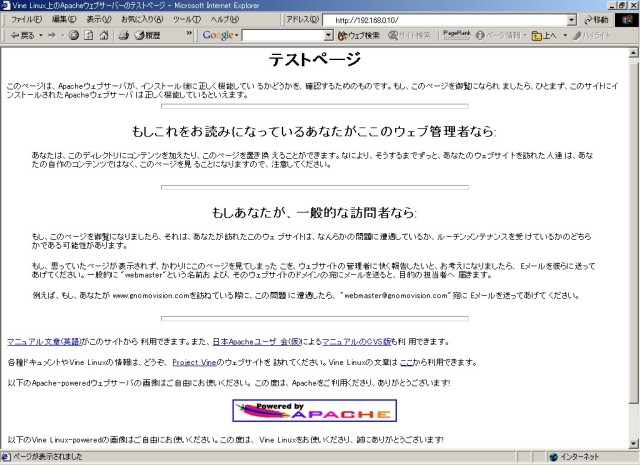Viewport: 640px width, 465px height.
Task: Open the お気に入り (Favorites) menu
Action: pos(142,19)
